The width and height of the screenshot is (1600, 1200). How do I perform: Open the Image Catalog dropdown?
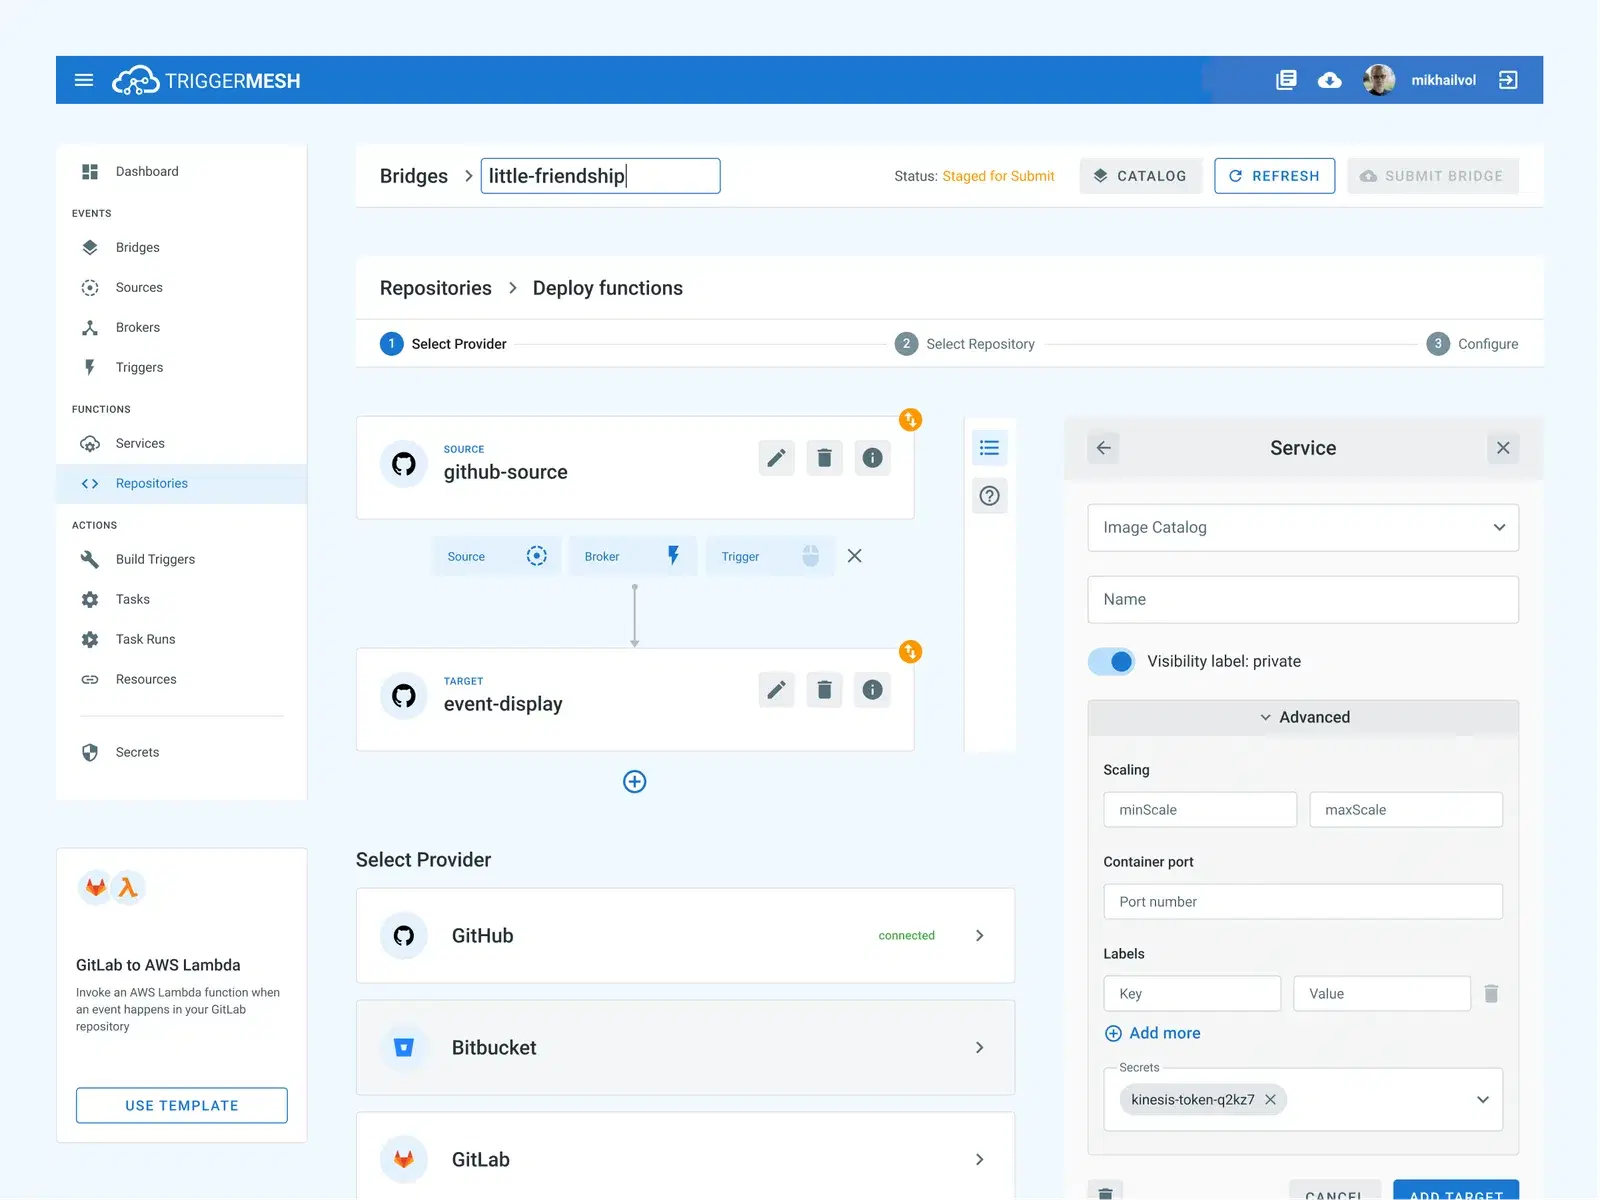[1303, 528]
